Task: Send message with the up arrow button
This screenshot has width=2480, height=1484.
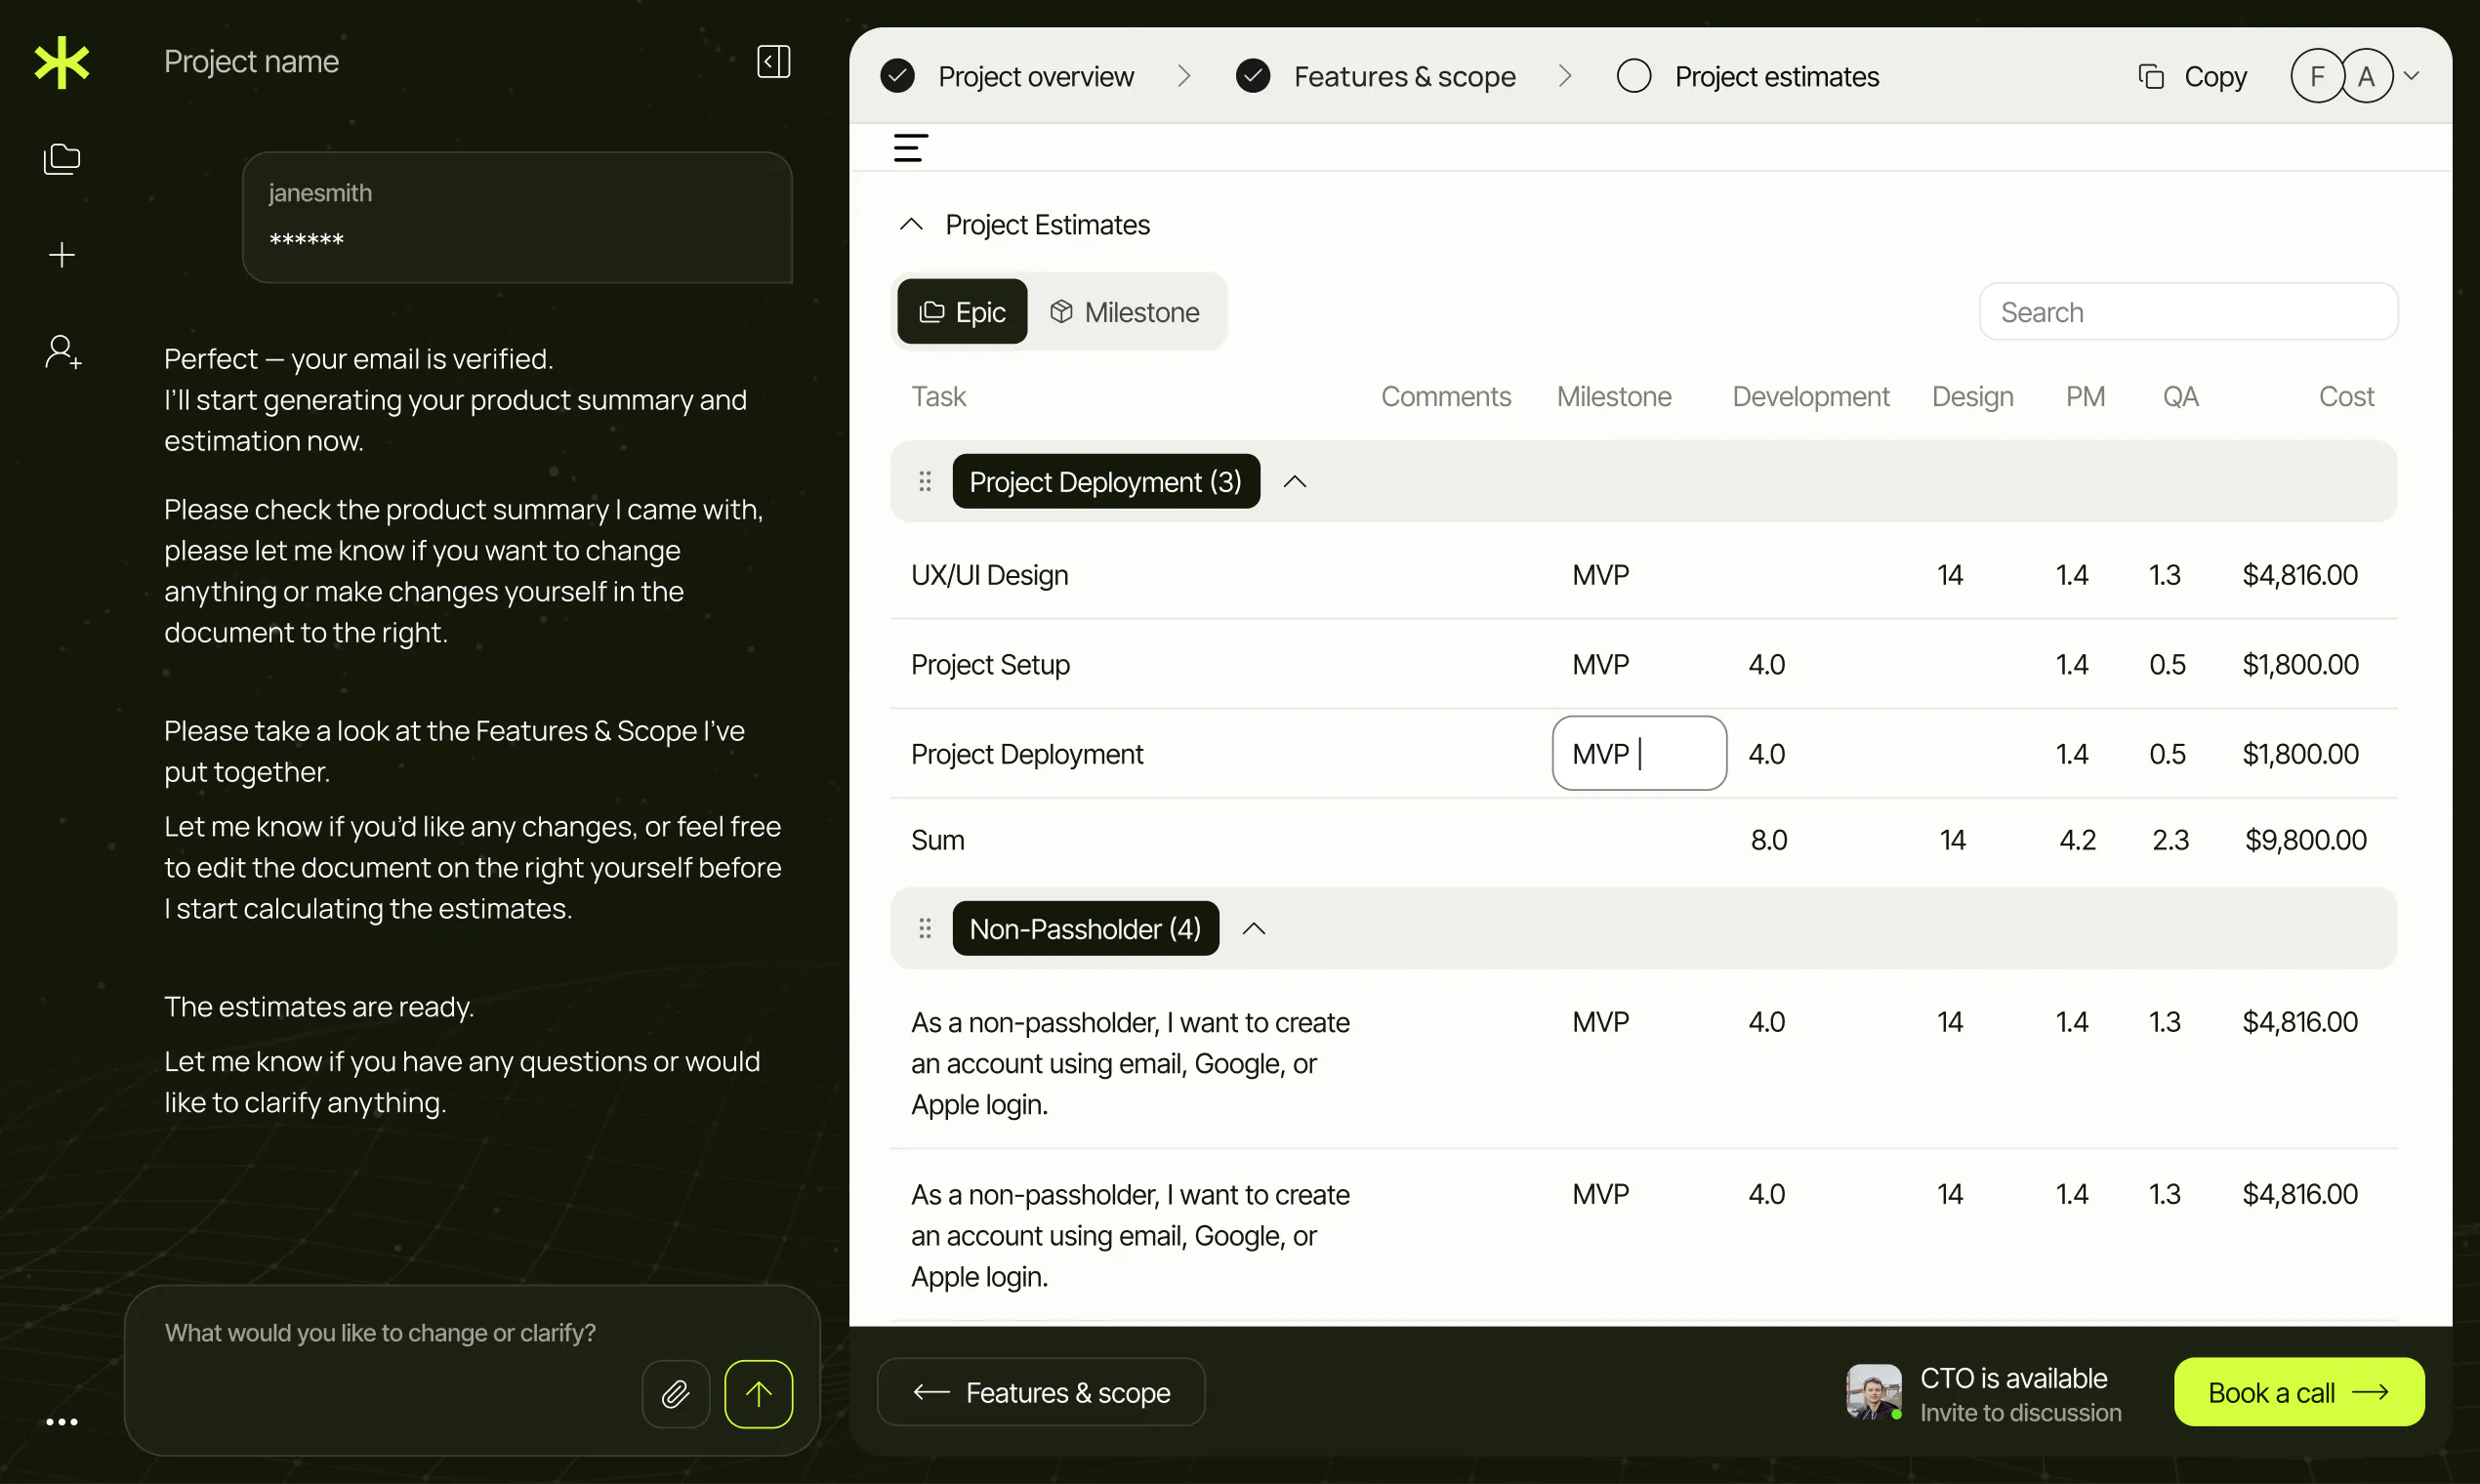Action: click(758, 1393)
